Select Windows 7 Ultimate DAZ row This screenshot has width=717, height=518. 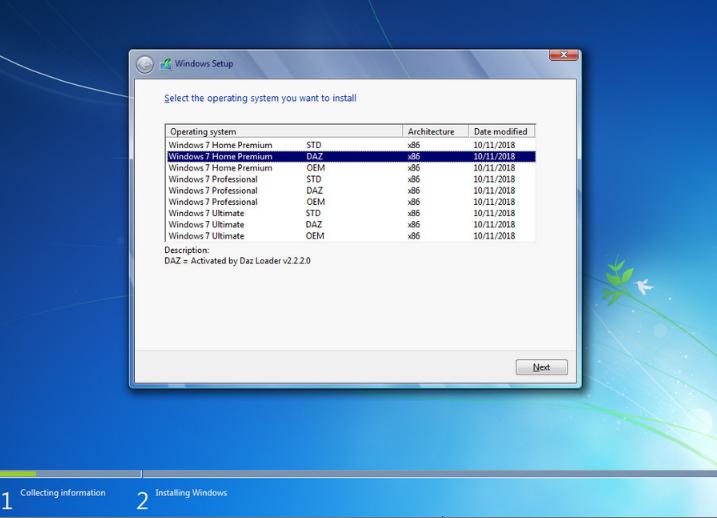[x=351, y=225]
